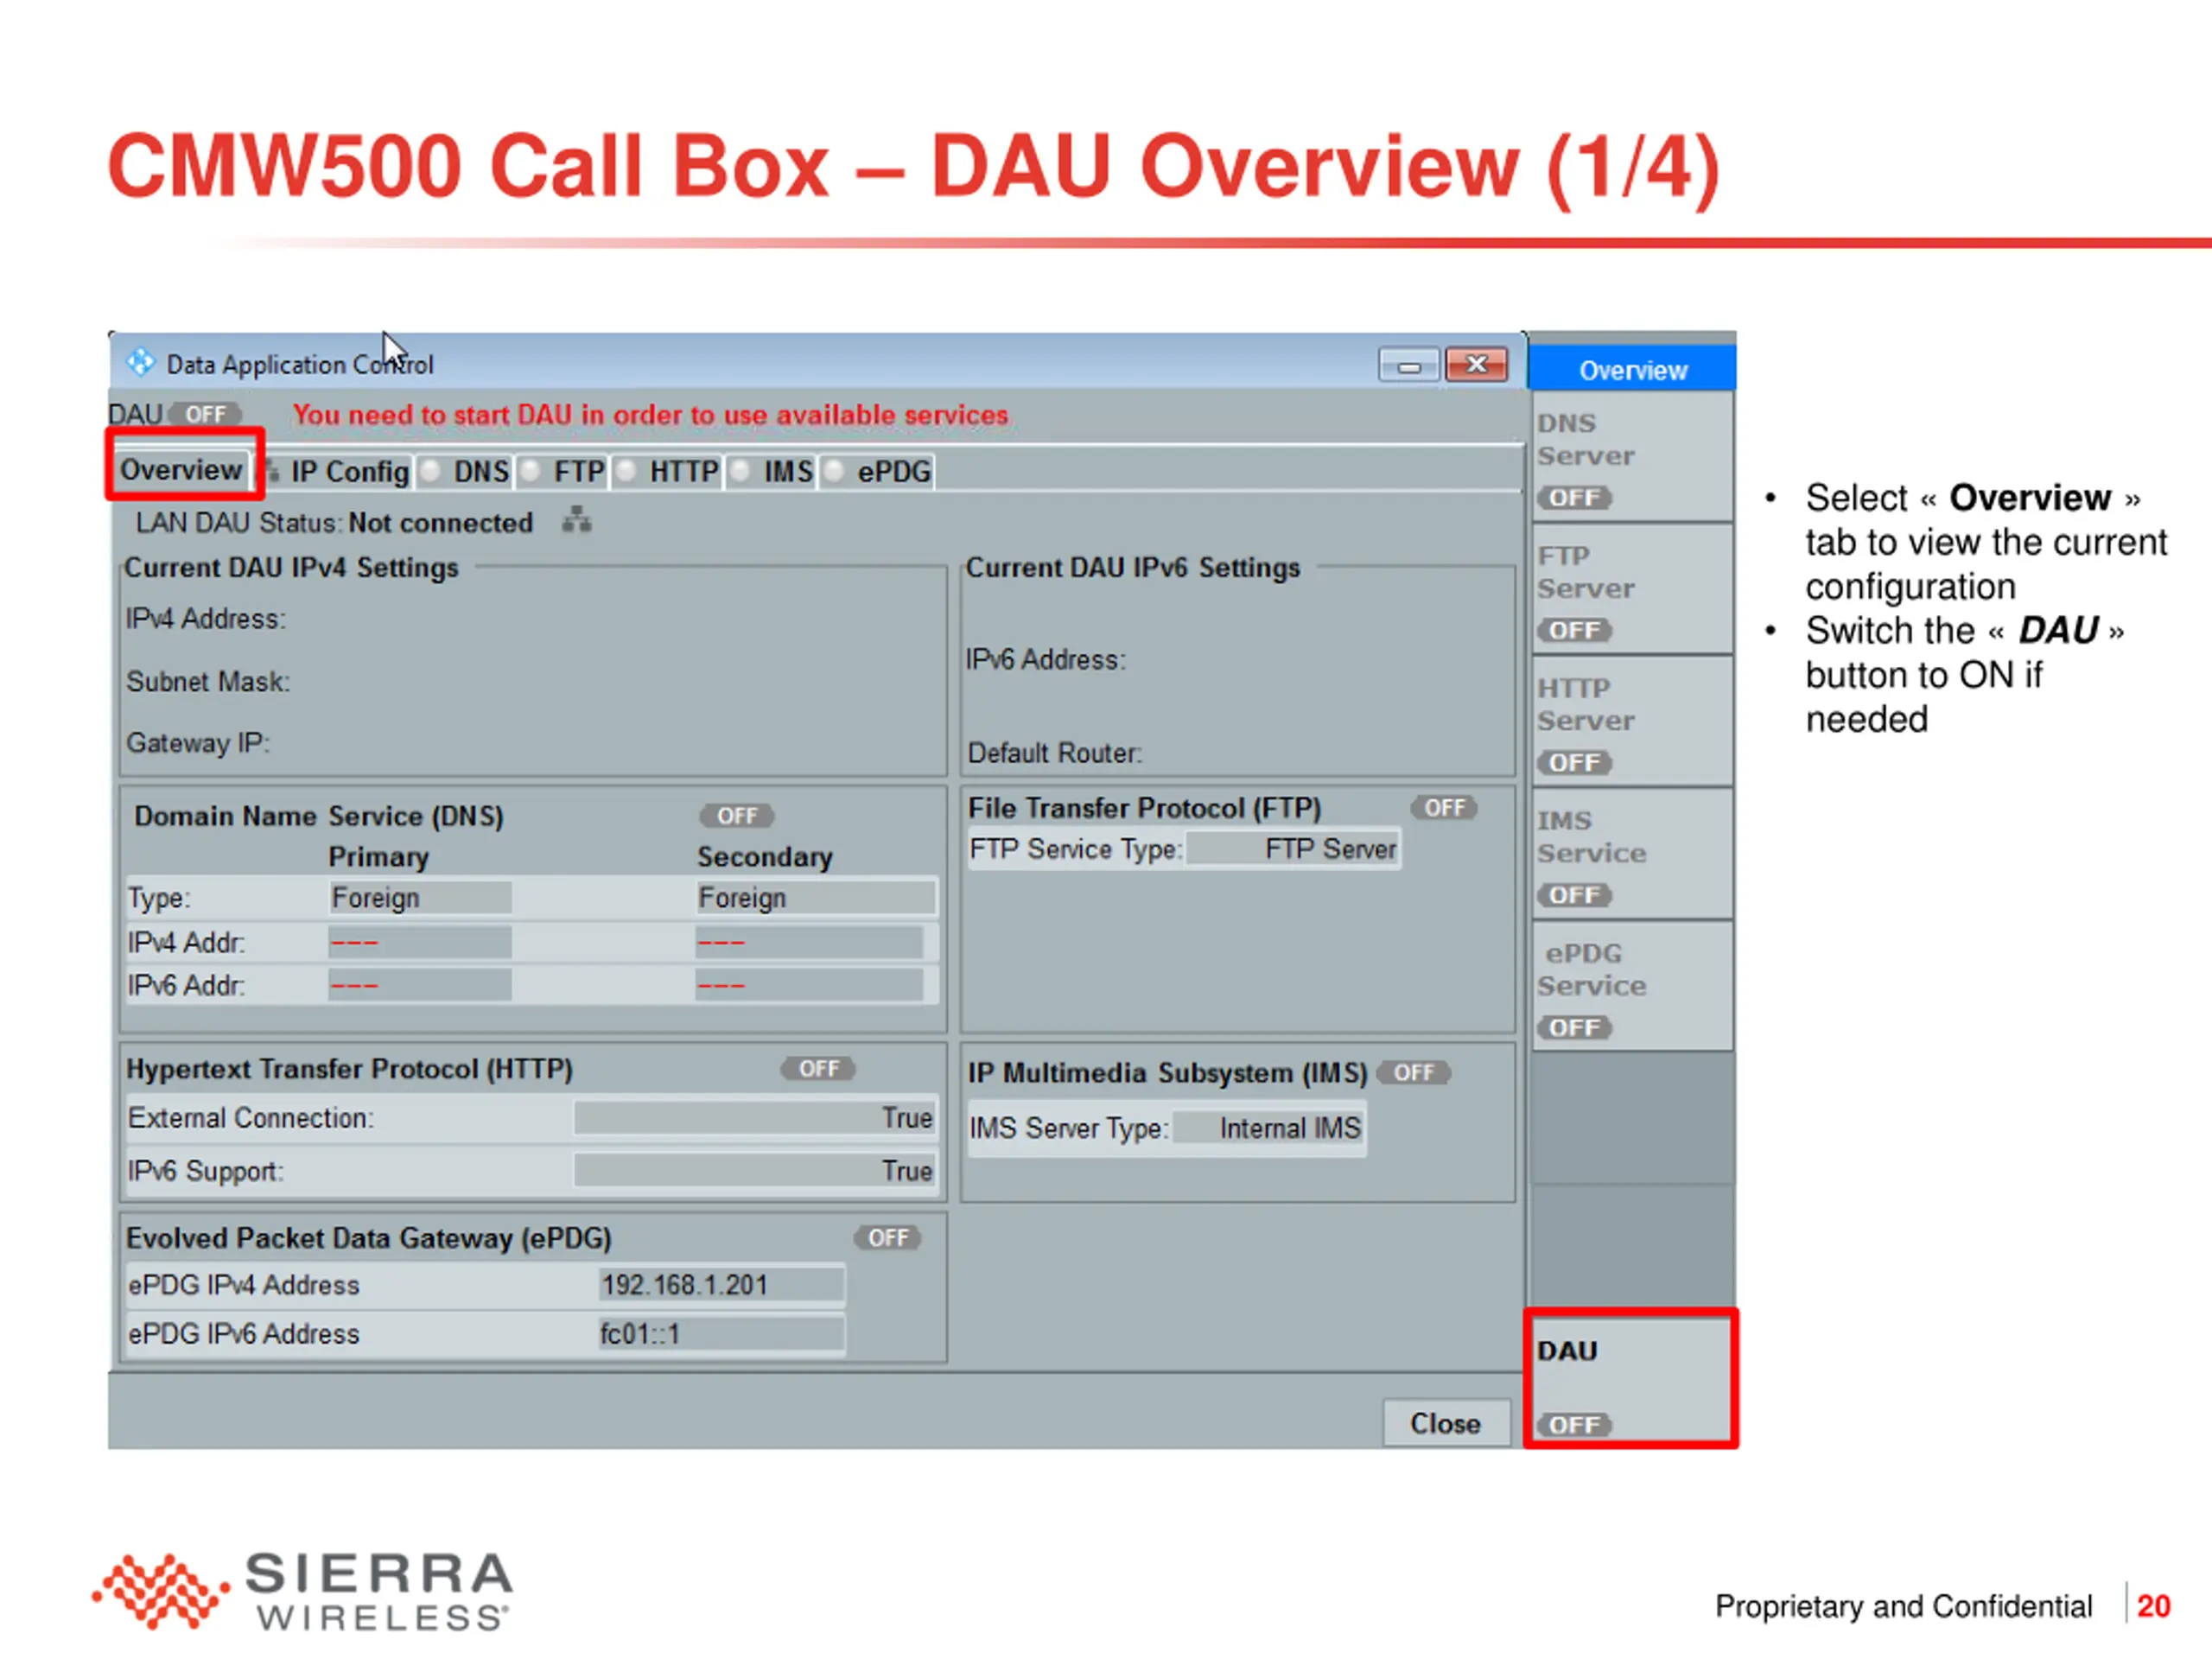Viewport: 2212px width, 1659px height.
Task: Click the status indicator on FTP tab
Action: point(531,471)
